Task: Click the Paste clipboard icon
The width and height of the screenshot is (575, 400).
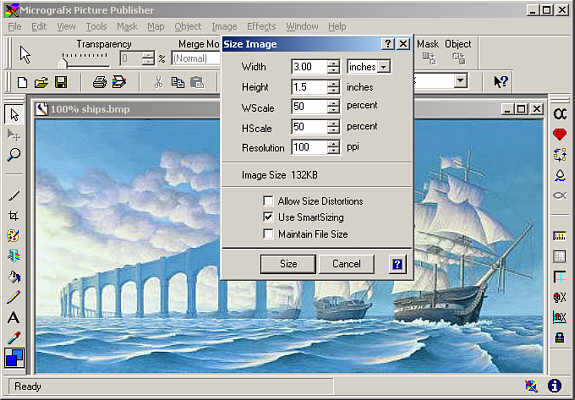Action: 197,82
